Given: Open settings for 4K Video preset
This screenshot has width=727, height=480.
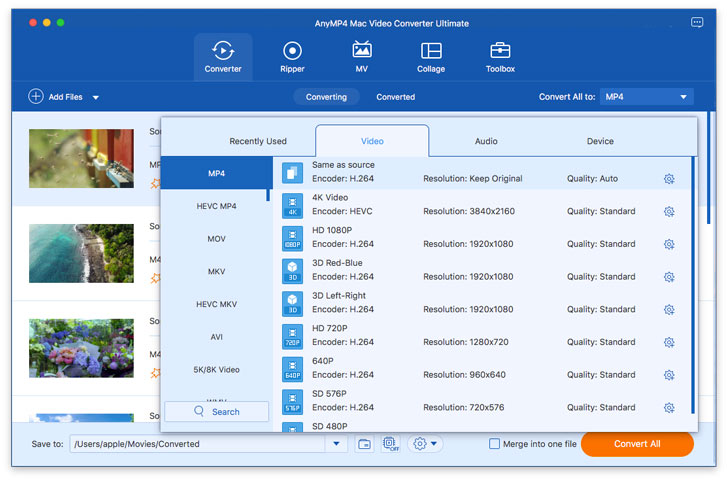Looking at the screenshot, I should (669, 212).
